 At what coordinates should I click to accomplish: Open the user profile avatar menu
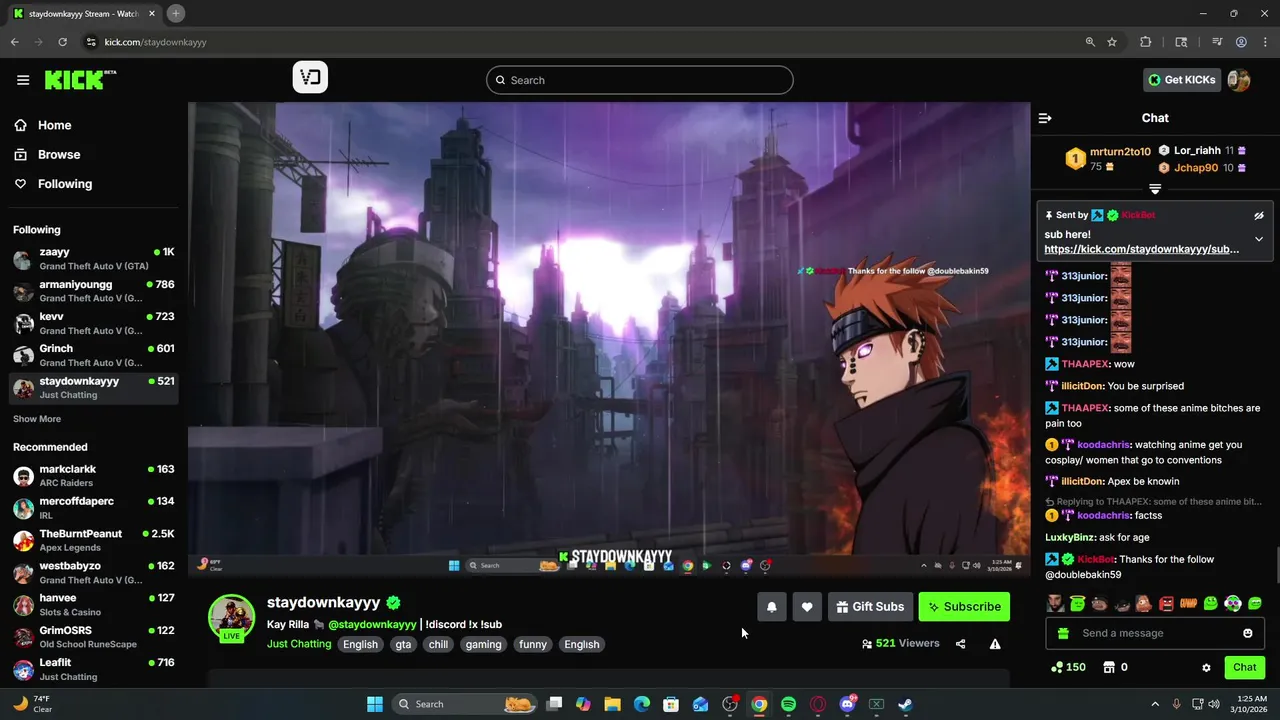click(1239, 80)
